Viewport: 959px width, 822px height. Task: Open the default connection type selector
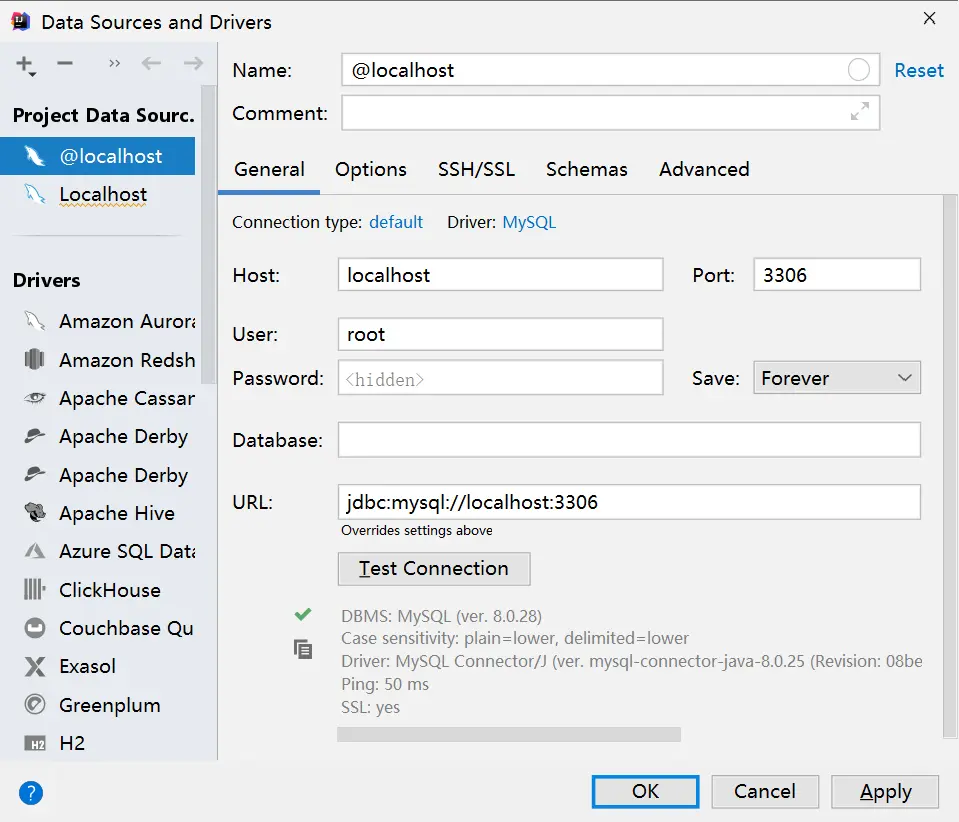pos(396,222)
